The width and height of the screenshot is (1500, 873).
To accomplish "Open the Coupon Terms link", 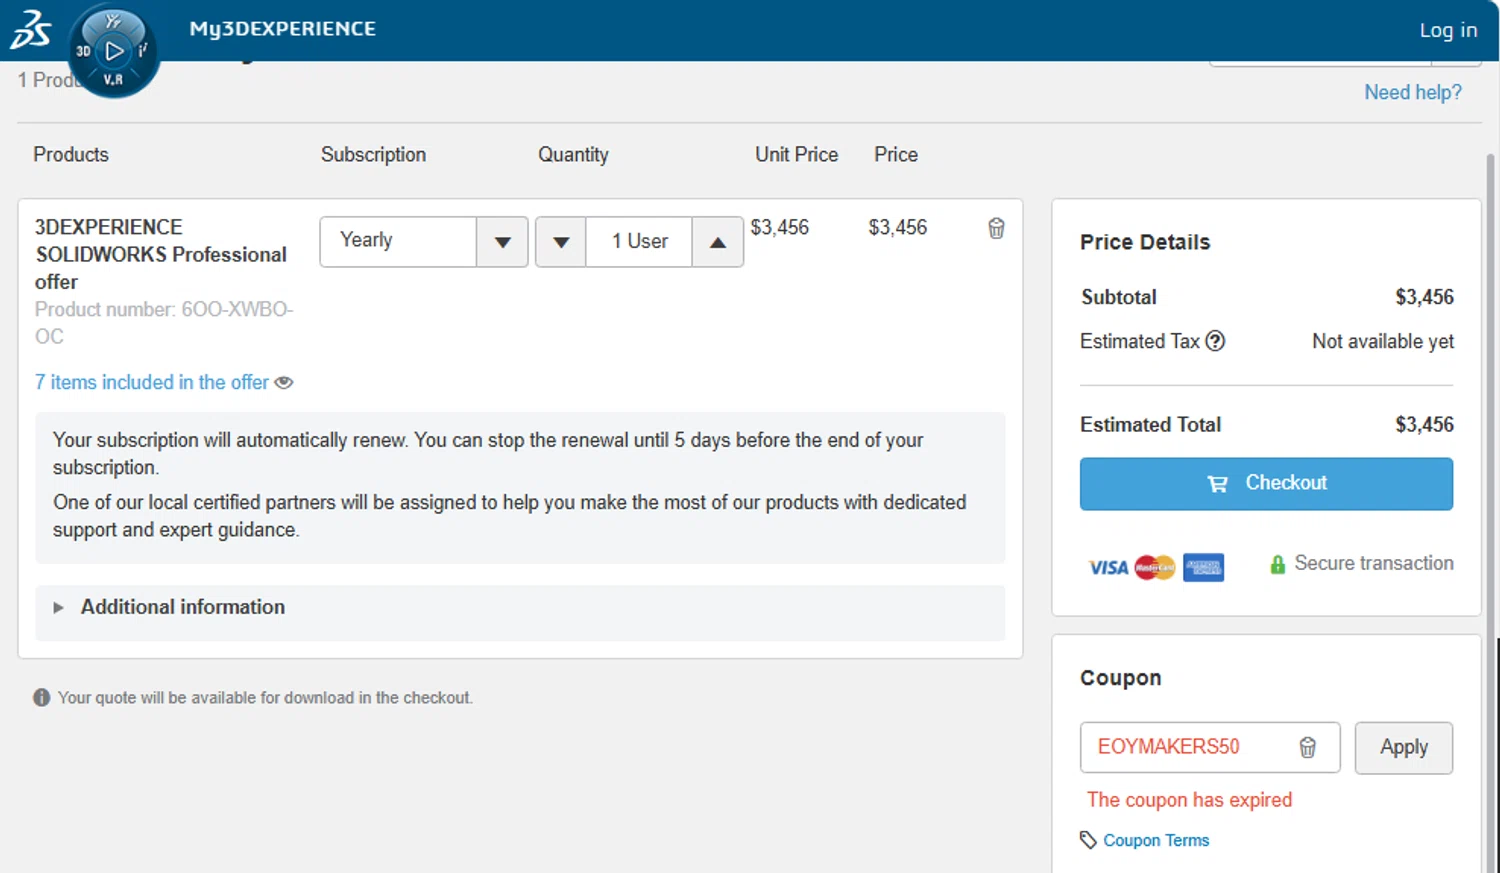I will tap(1156, 840).
